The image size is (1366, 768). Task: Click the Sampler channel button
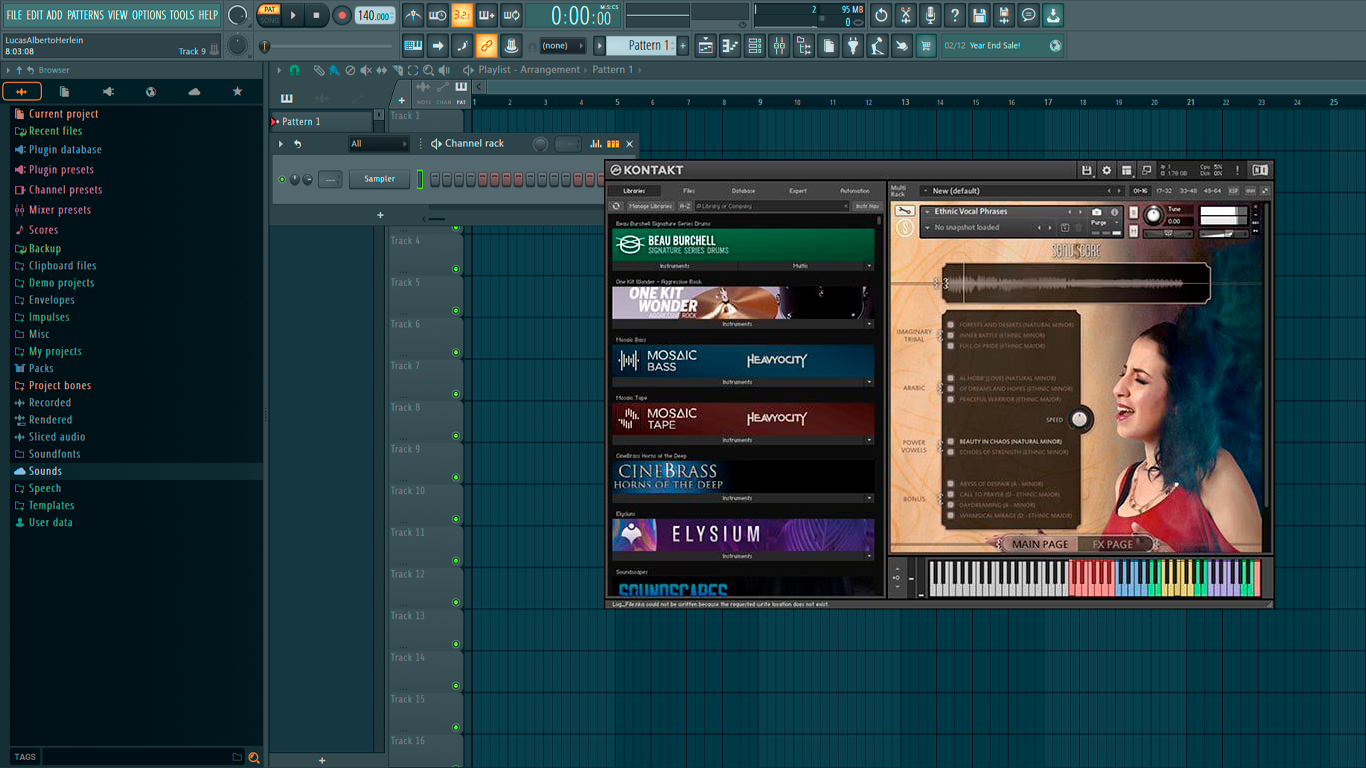click(x=379, y=179)
